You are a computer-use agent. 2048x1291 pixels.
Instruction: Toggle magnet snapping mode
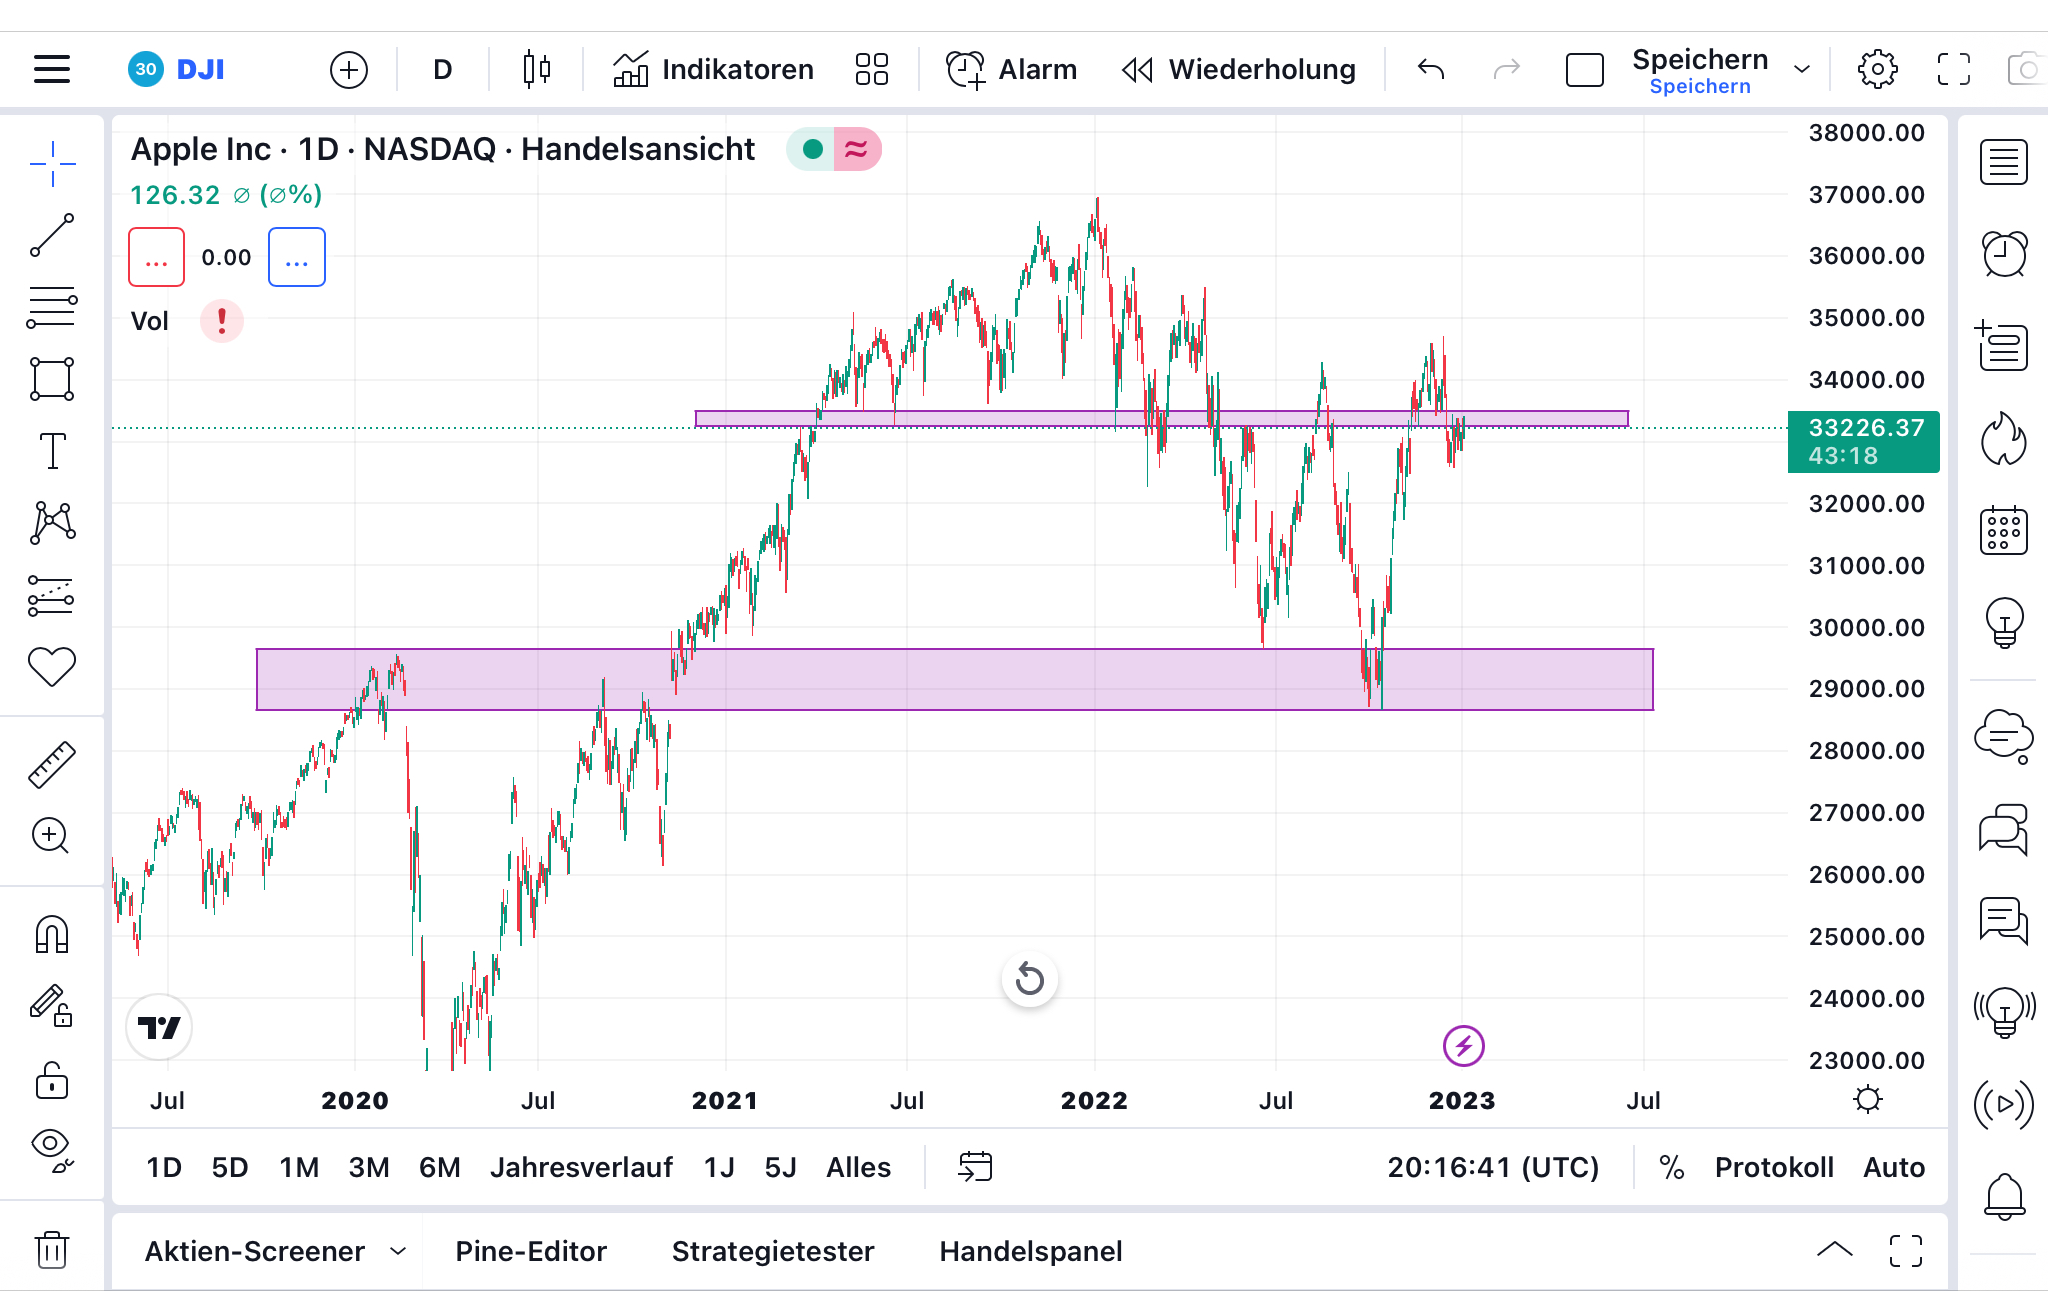tap(52, 935)
